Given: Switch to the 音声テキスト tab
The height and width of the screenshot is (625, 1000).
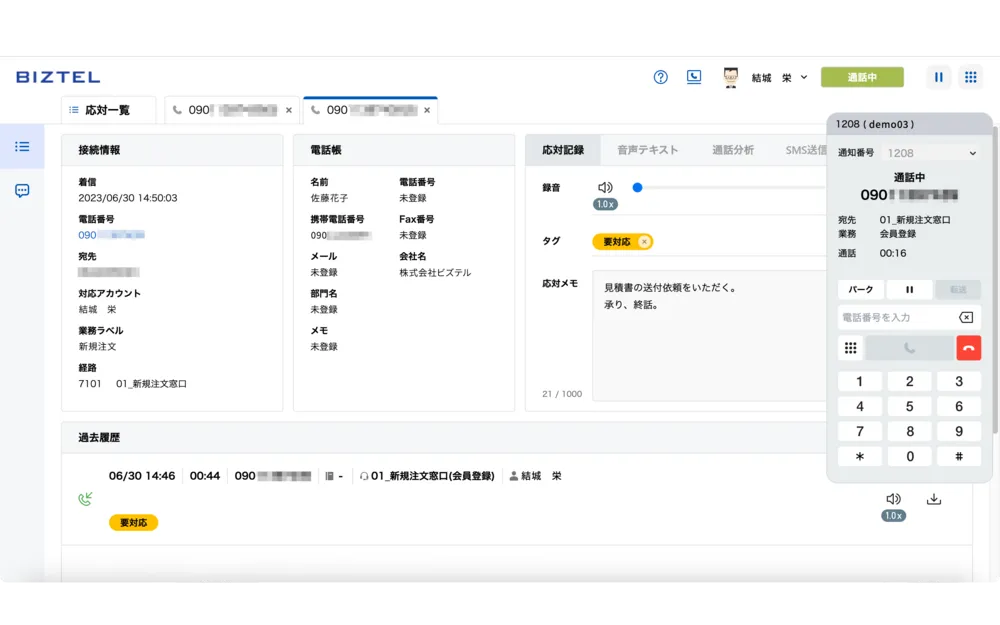Looking at the screenshot, I should pos(647,150).
